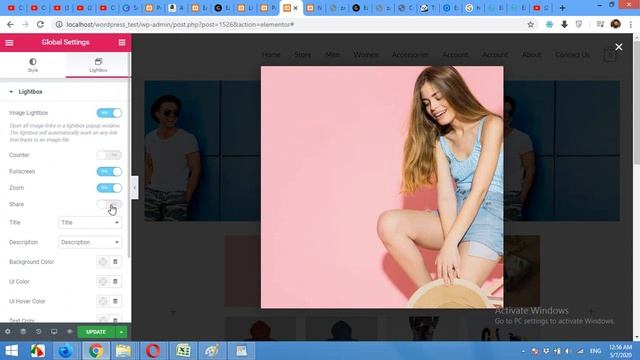The image size is (640, 360).
Task: Click the About menu link
Action: (531, 55)
